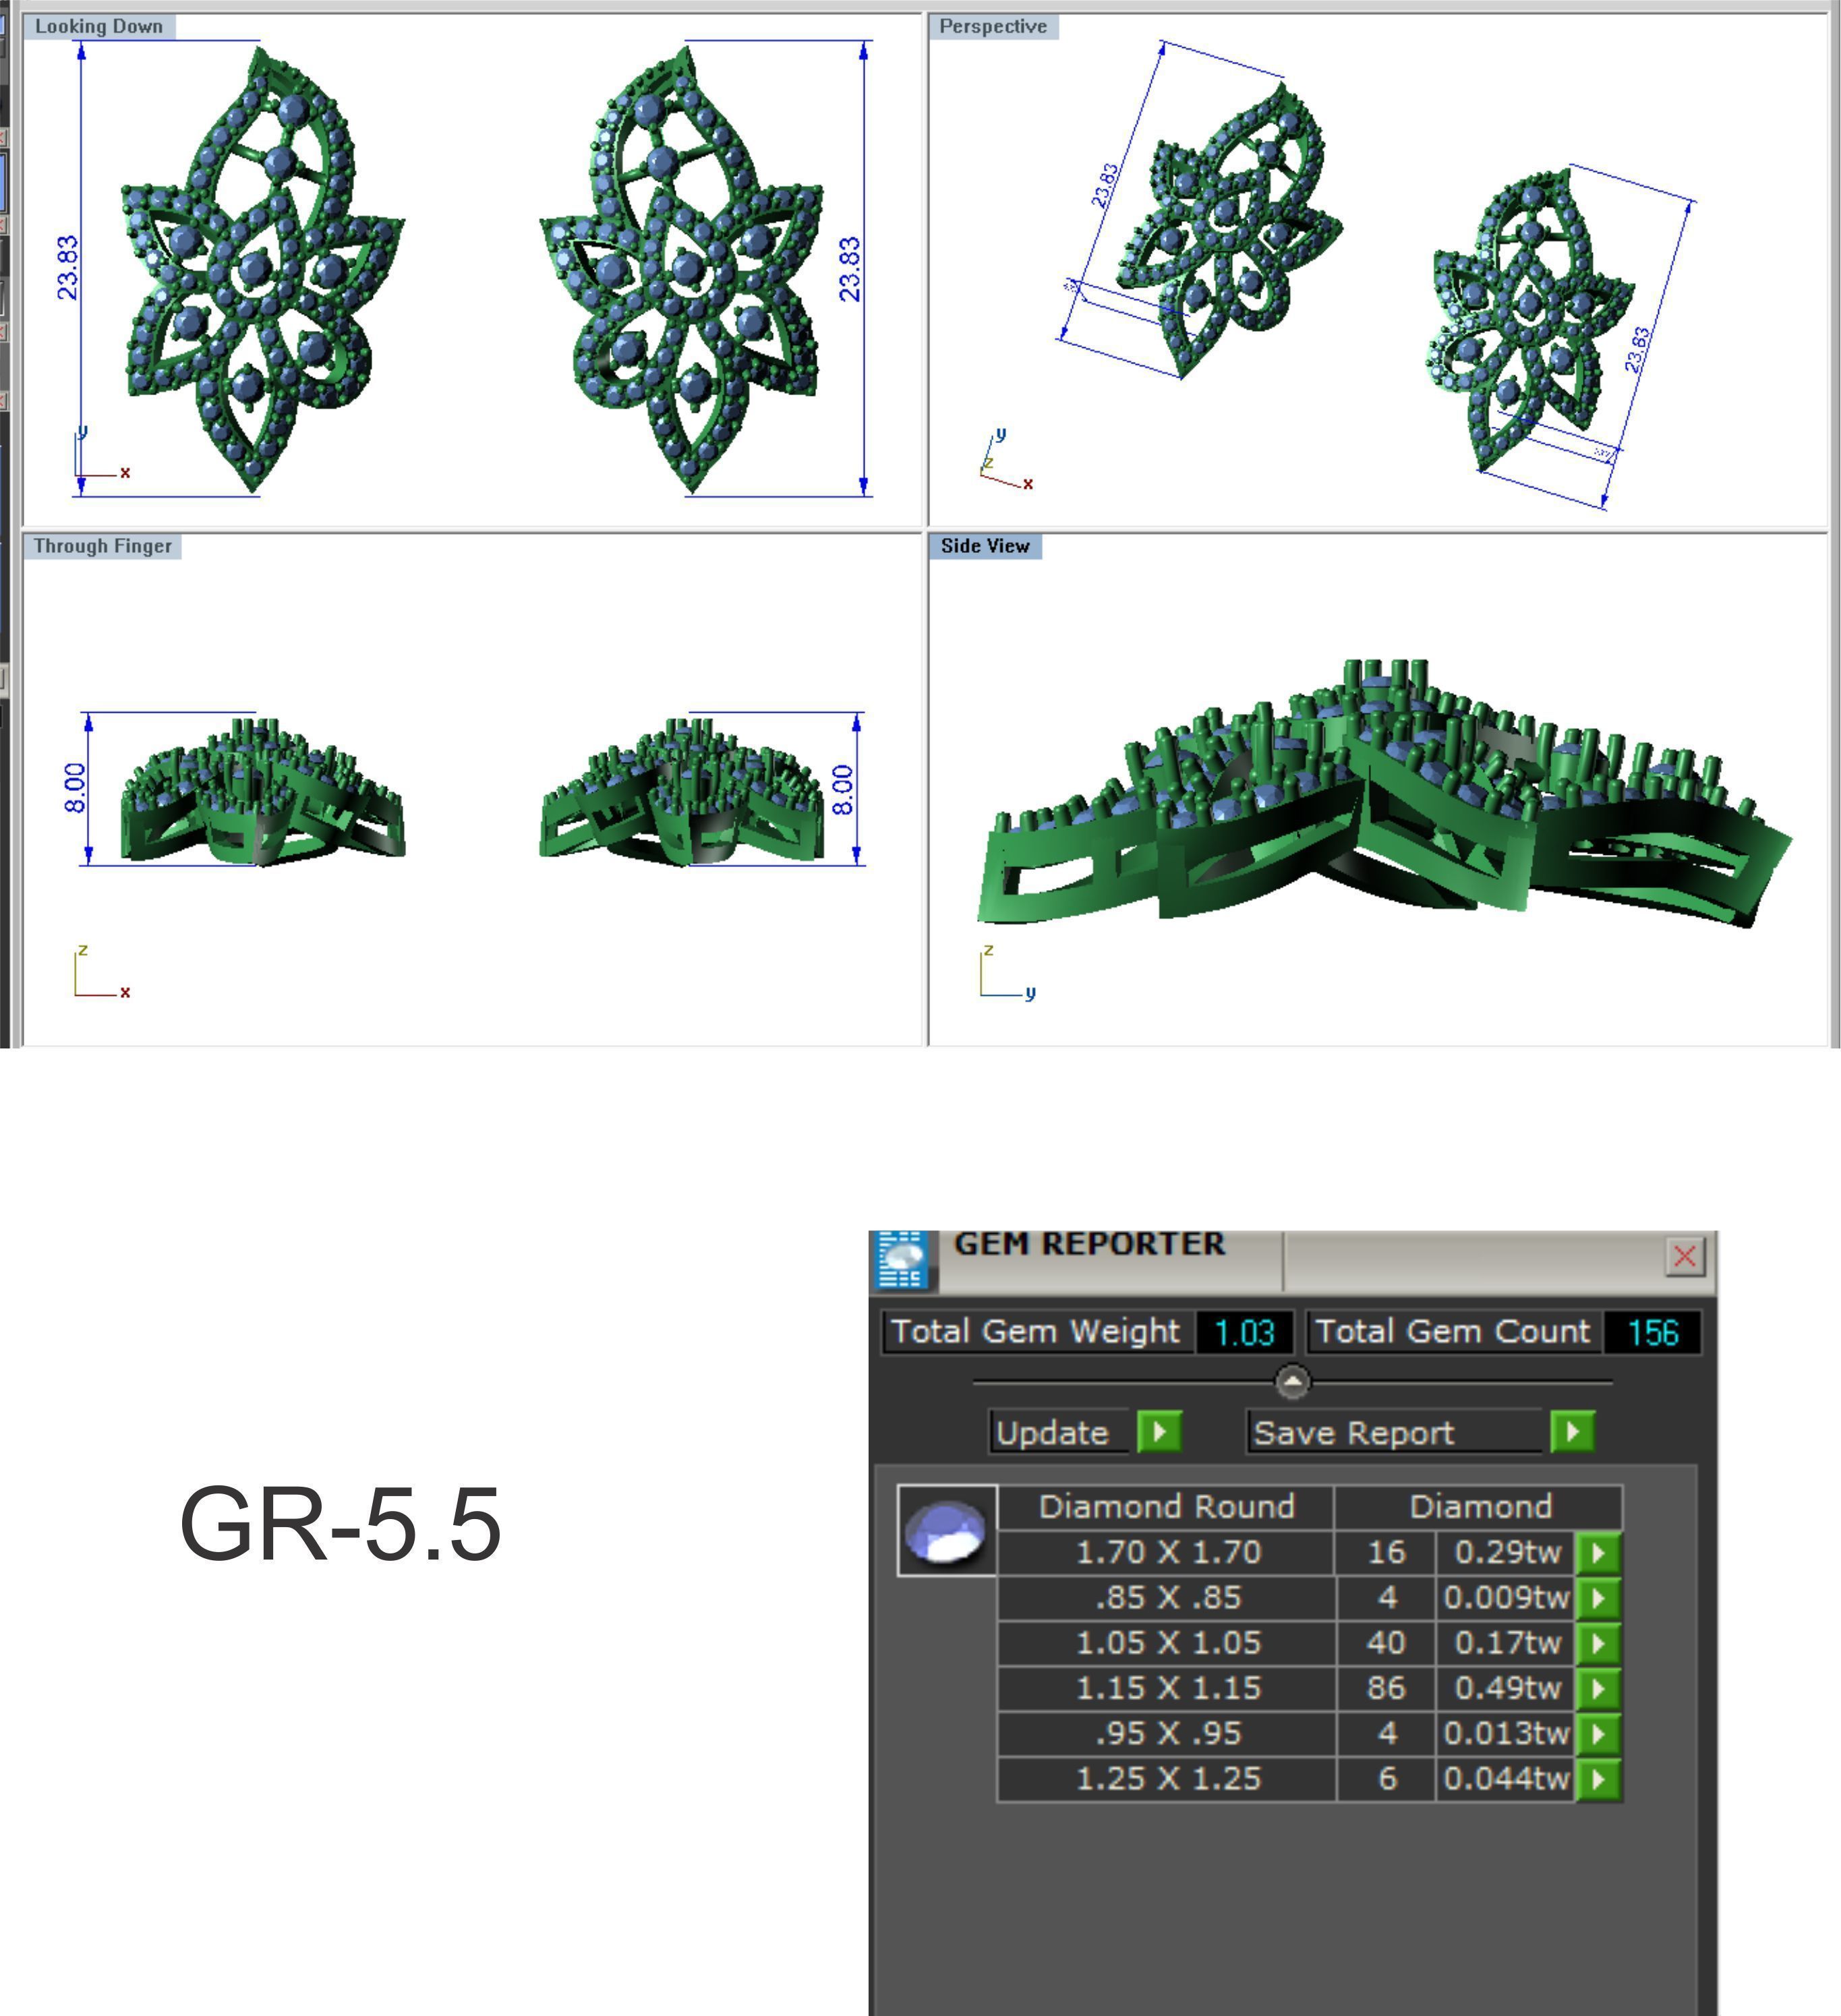This screenshot has height=2016, width=1841.
Task: Select the Perspective viewport label
Action: pos(993,27)
